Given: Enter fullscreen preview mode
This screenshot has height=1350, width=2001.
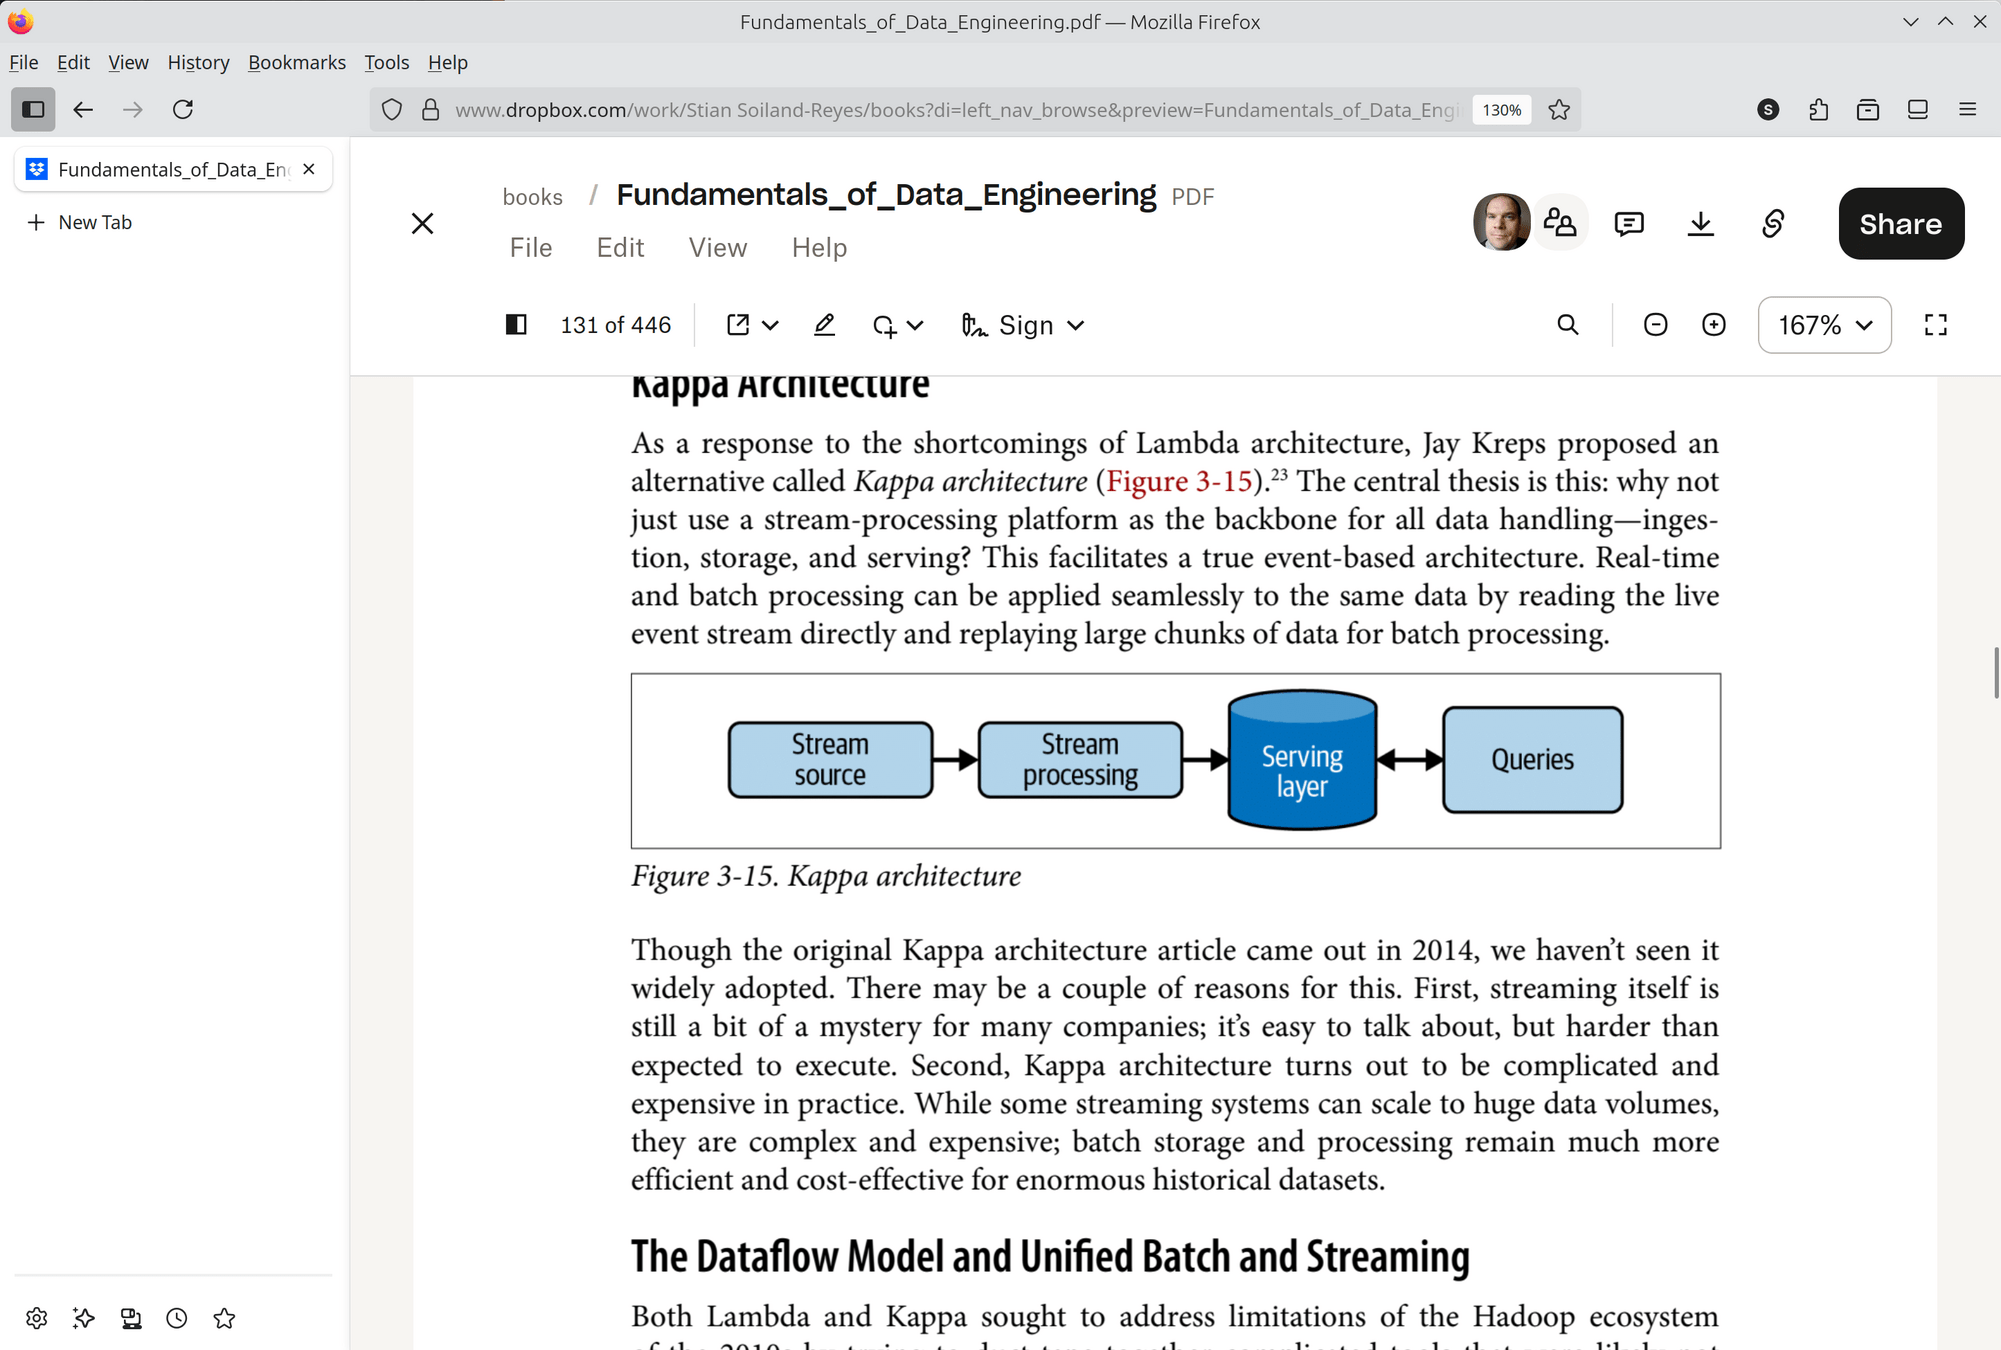Looking at the screenshot, I should point(1935,325).
